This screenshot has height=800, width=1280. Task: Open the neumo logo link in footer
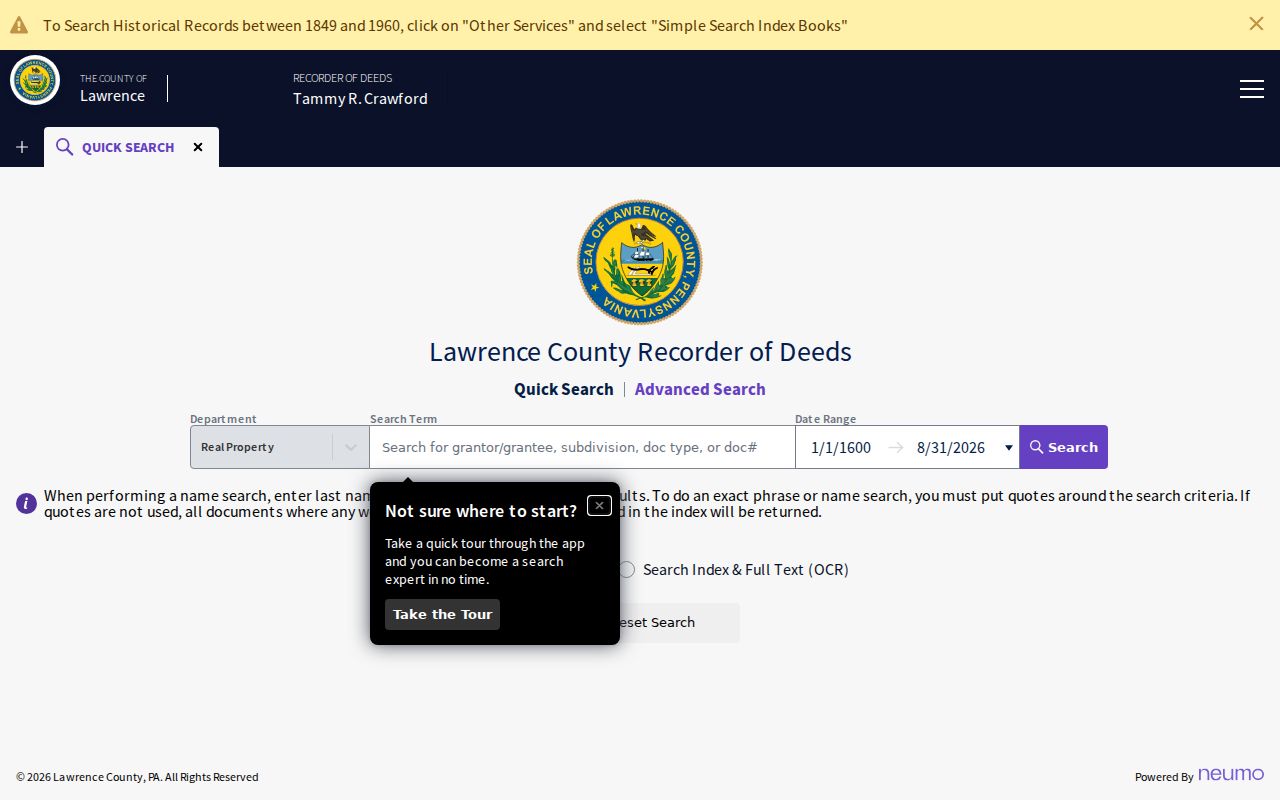coord(1231,775)
